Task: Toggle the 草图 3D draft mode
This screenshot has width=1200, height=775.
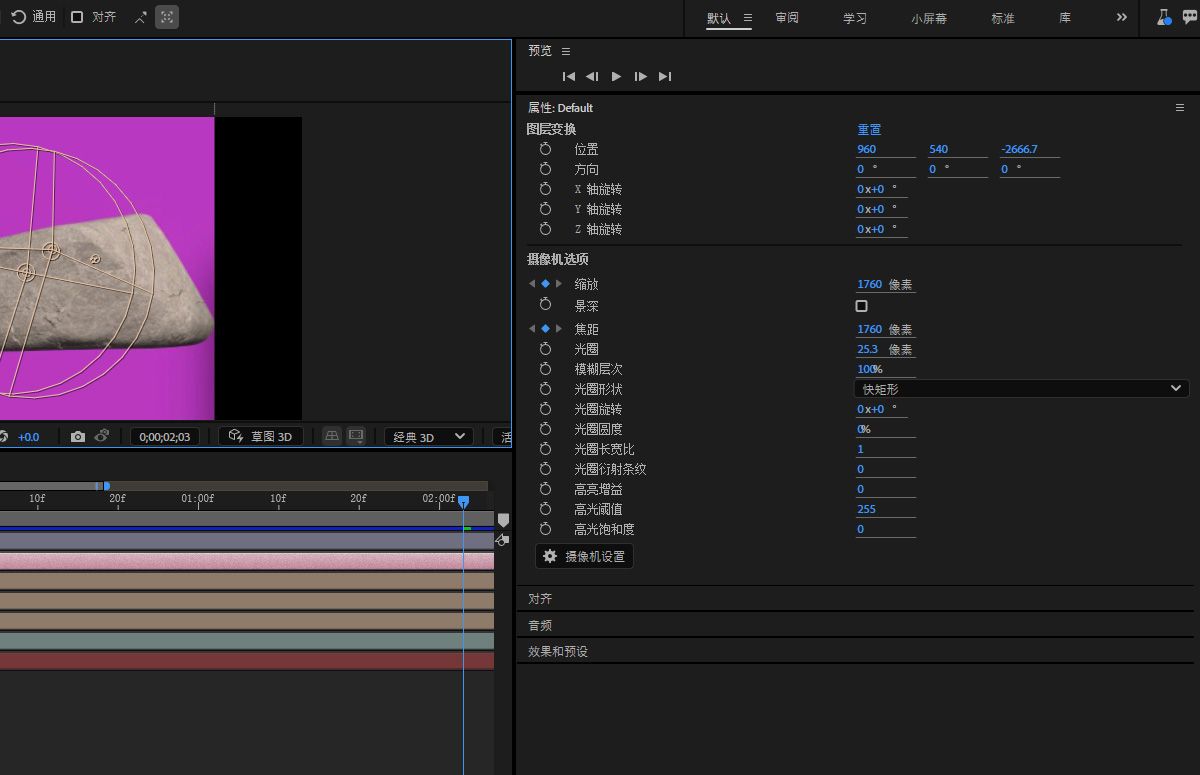Action: tap(260, 437)
